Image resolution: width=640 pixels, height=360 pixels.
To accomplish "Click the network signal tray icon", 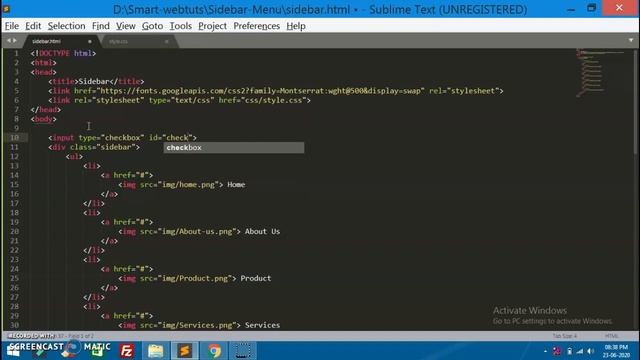I will pyautogui.click(x=580, y=351).
